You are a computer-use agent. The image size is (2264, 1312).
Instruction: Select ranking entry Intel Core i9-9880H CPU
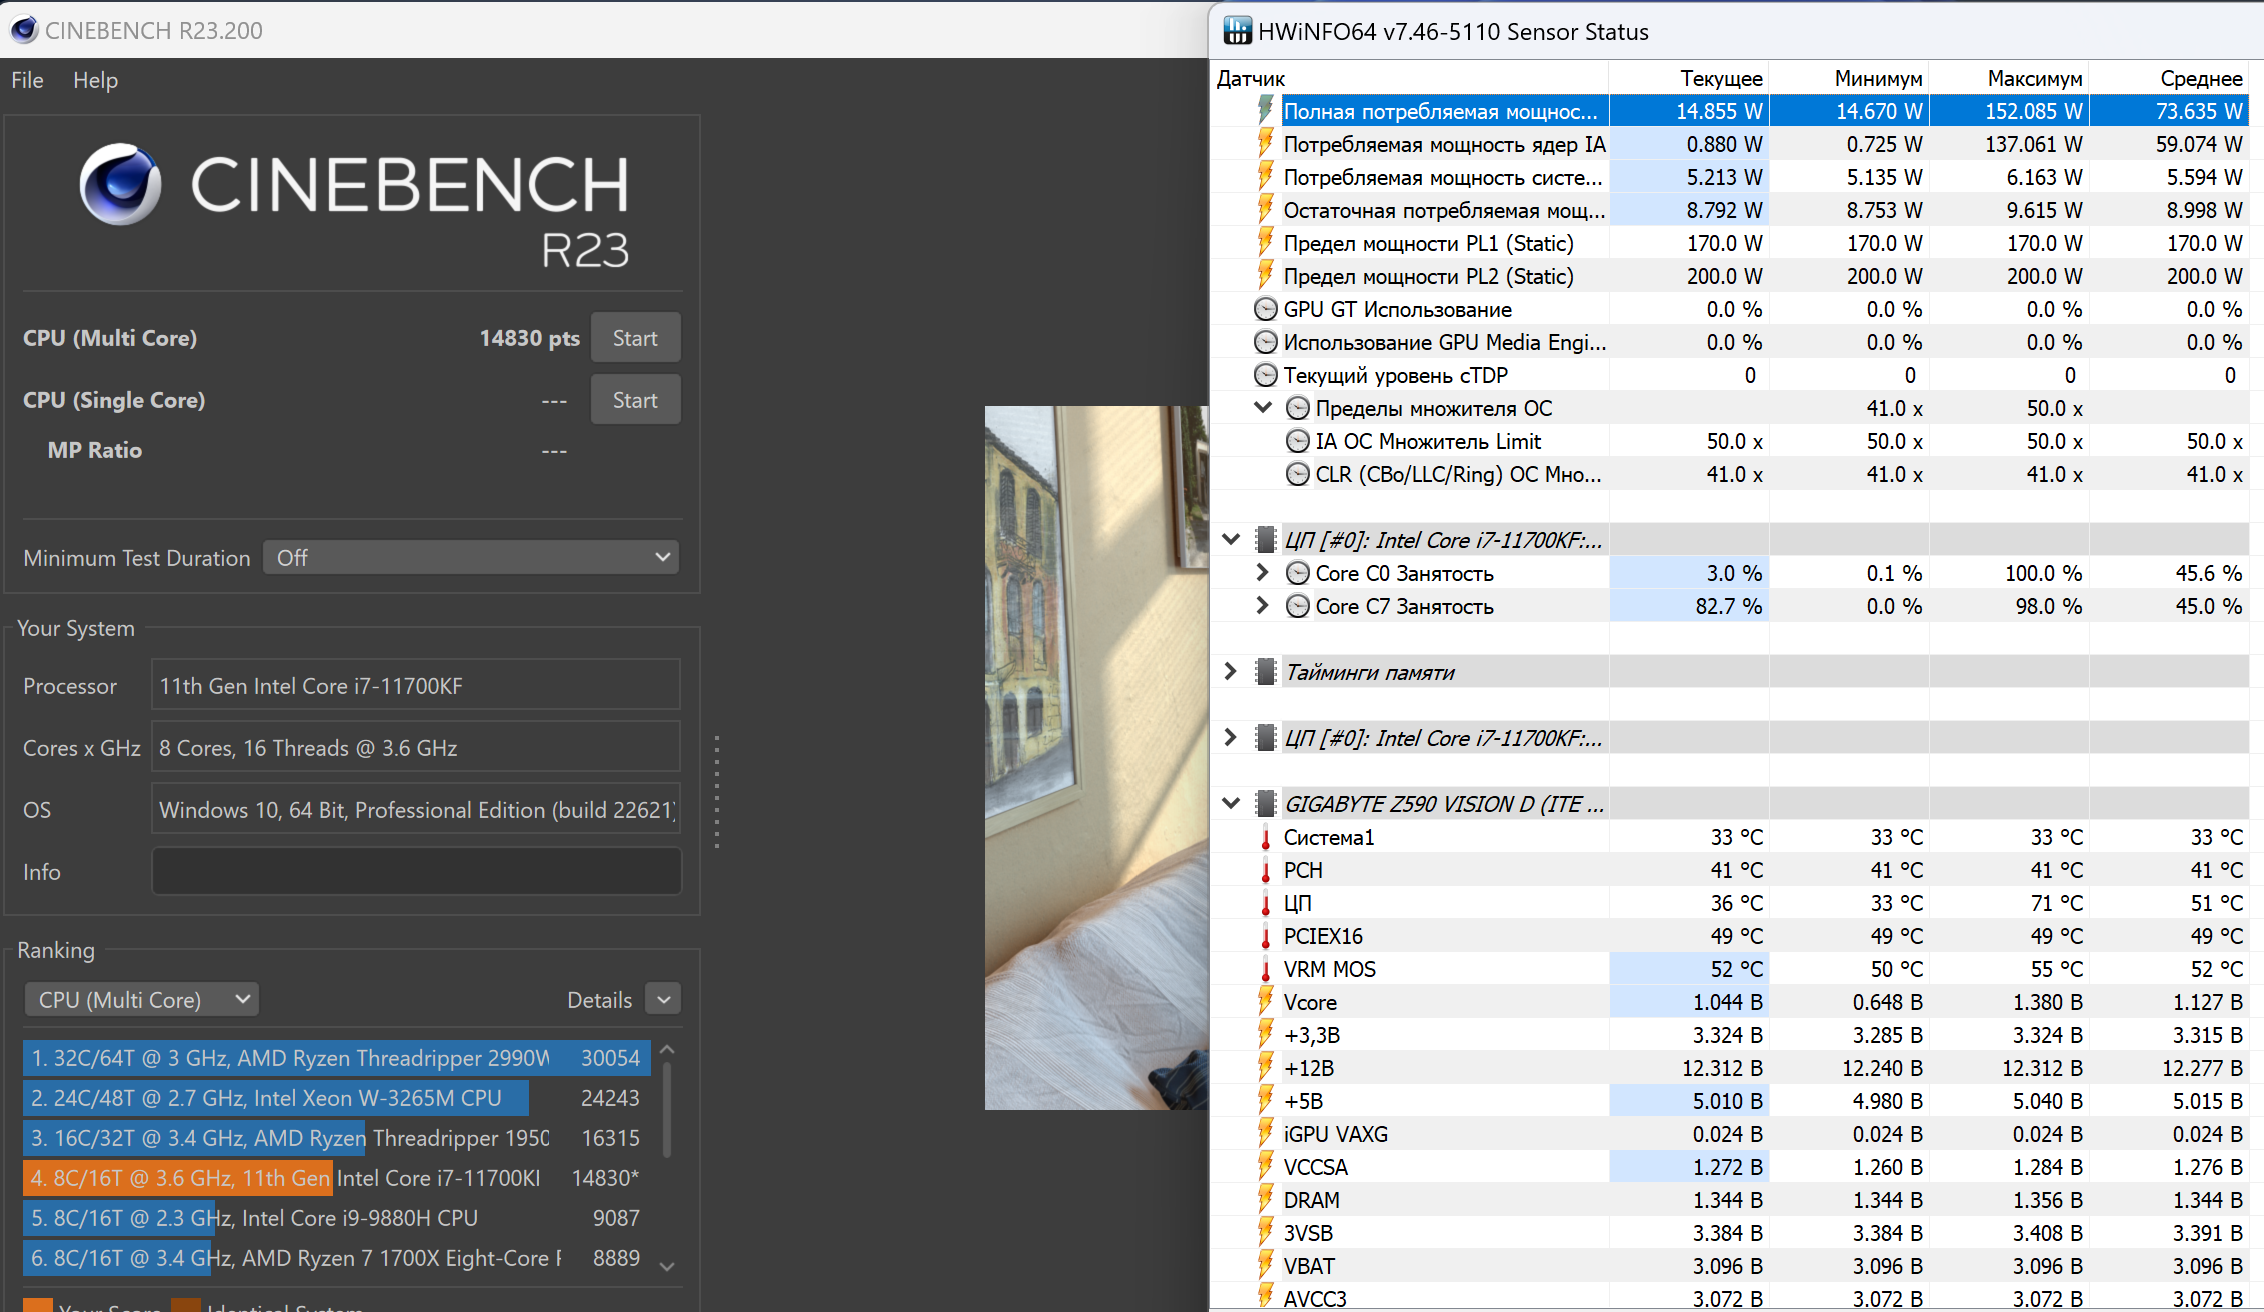[x=337, y=1218]
